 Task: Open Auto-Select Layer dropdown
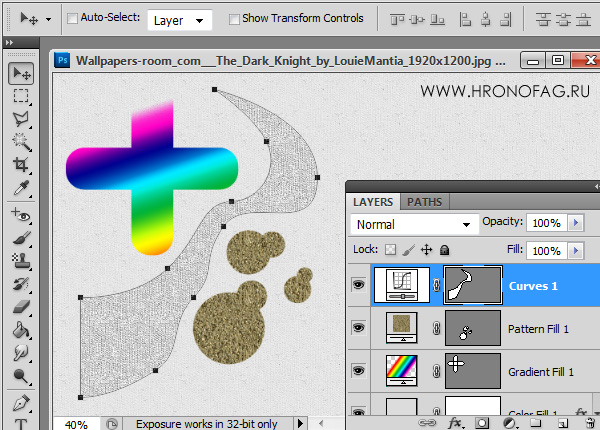pos(179,20)
